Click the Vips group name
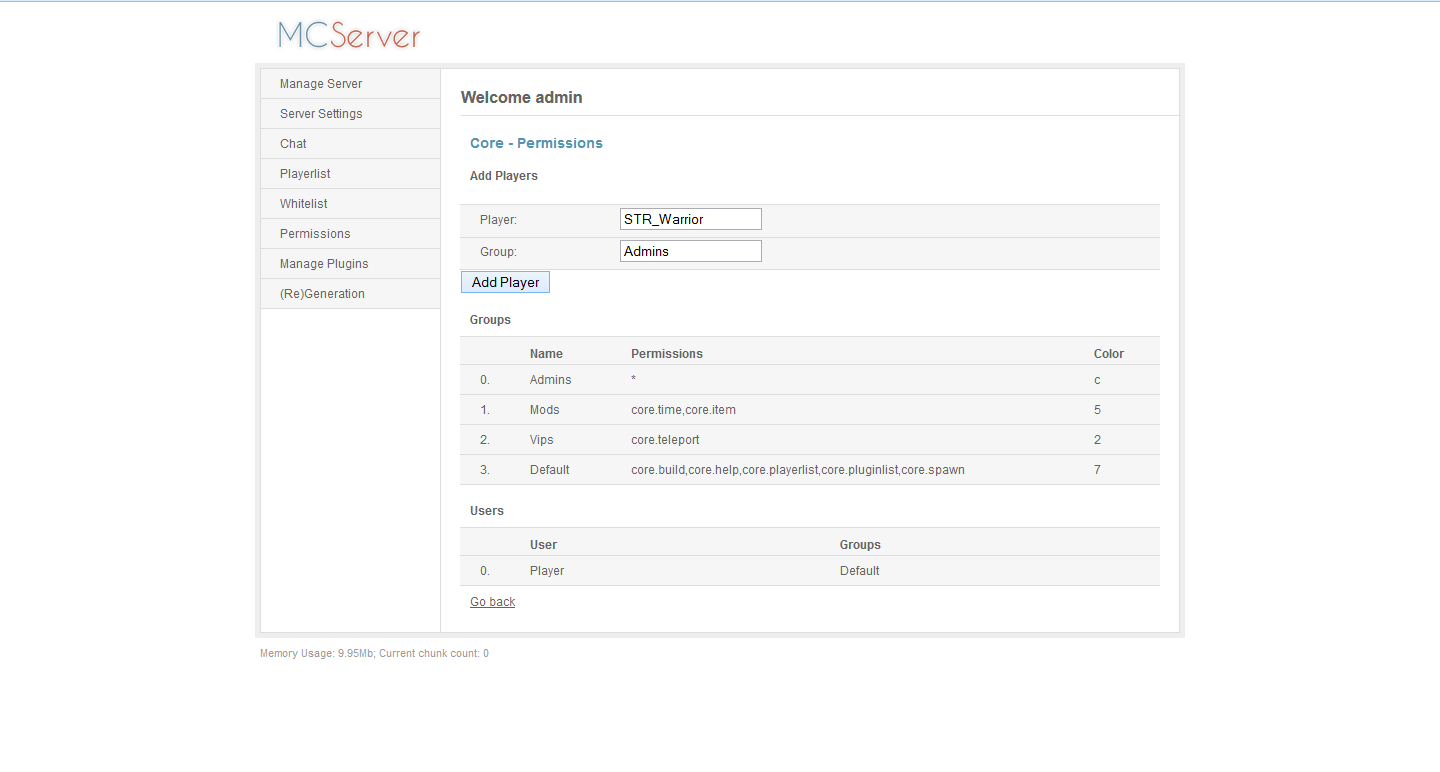Viewport: 1440px width, 772px height. pyautogui.click(x=541, y=440)
